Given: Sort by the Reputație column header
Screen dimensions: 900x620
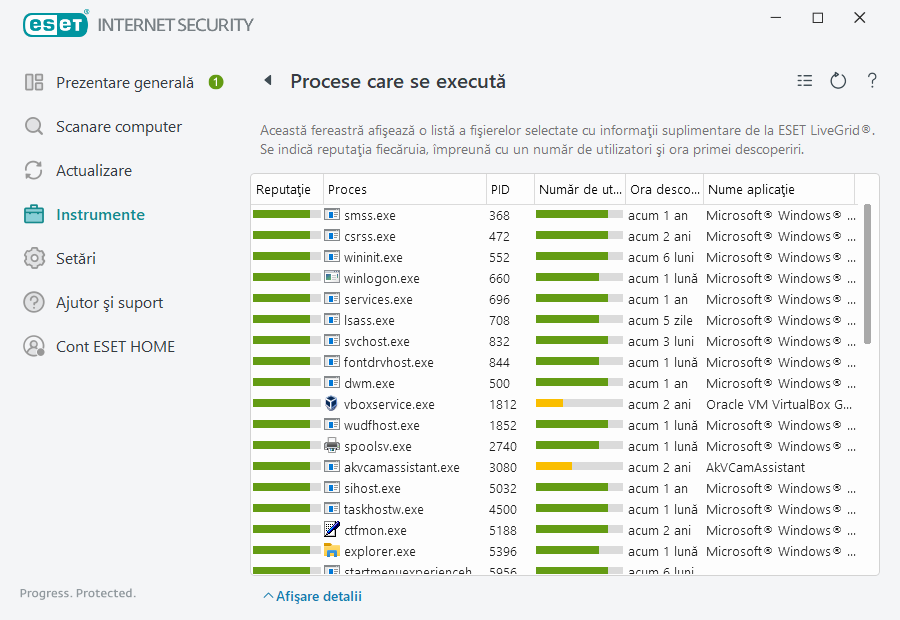Looking at the screenshot, I should [x=284, y=190].
